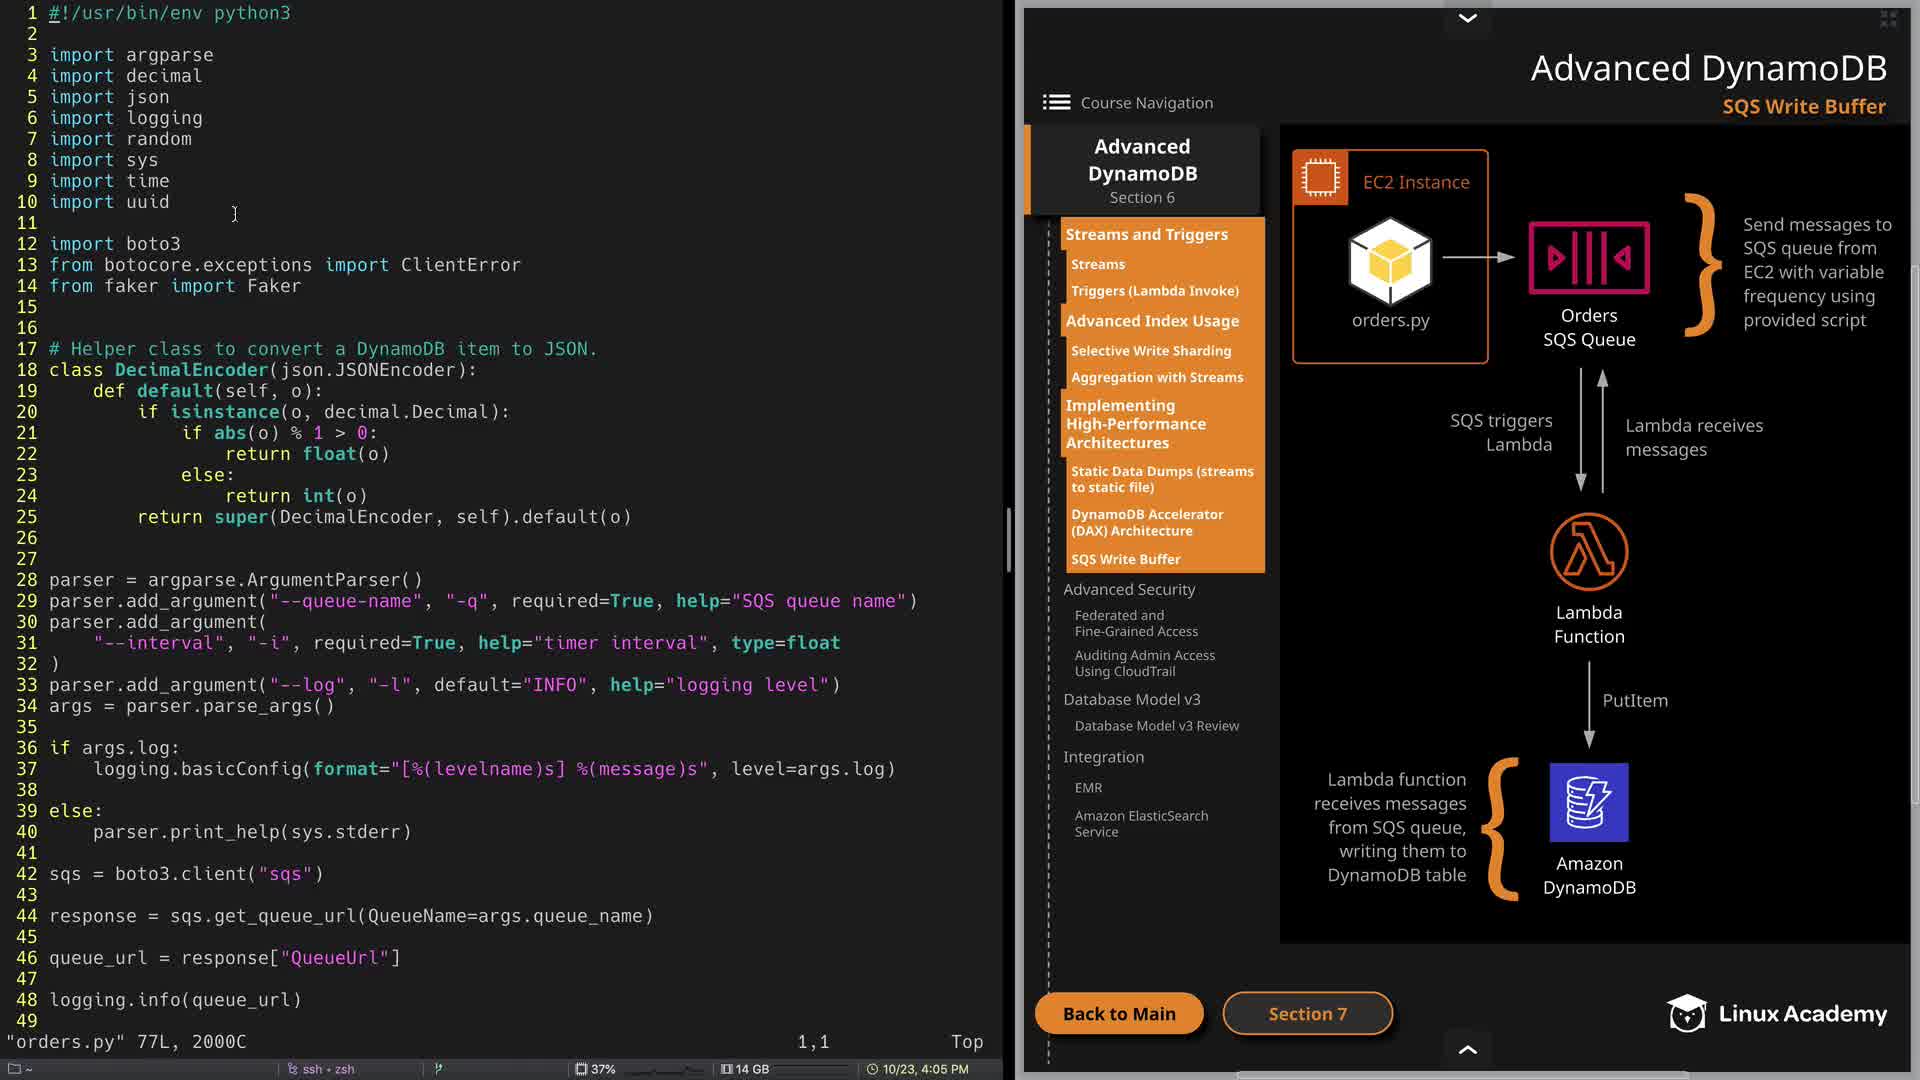1920x1080 pixels.
Task: Click the vertical pane divider handle
Action: [1008, 540]
